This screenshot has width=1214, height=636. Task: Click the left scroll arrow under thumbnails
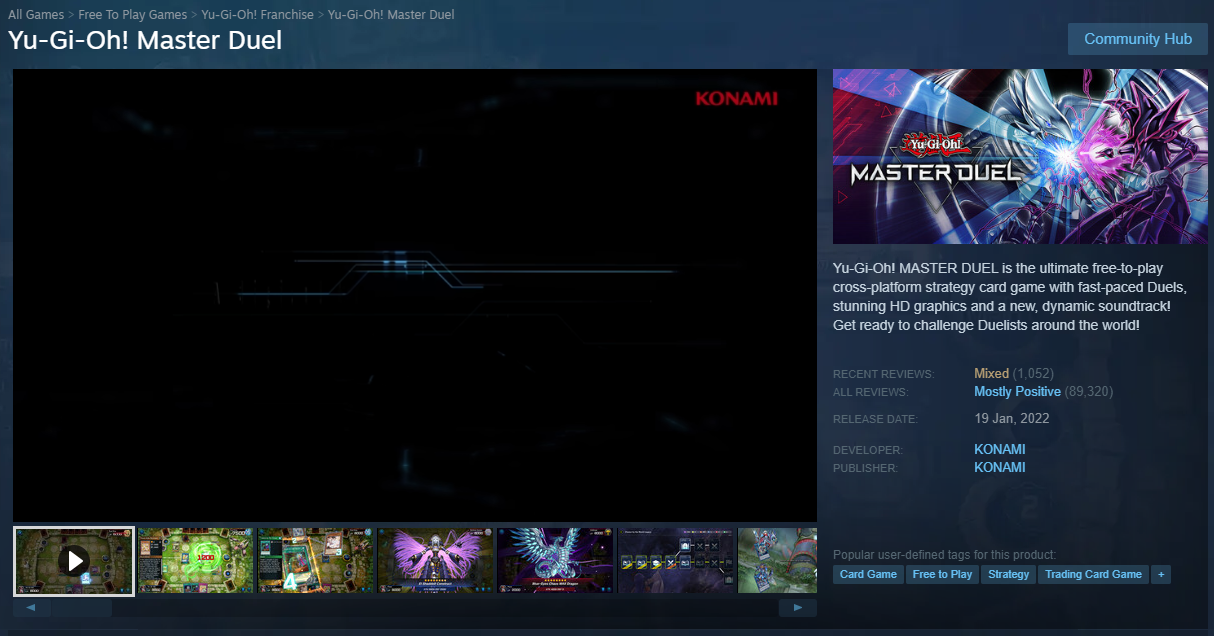coord(32,608)
